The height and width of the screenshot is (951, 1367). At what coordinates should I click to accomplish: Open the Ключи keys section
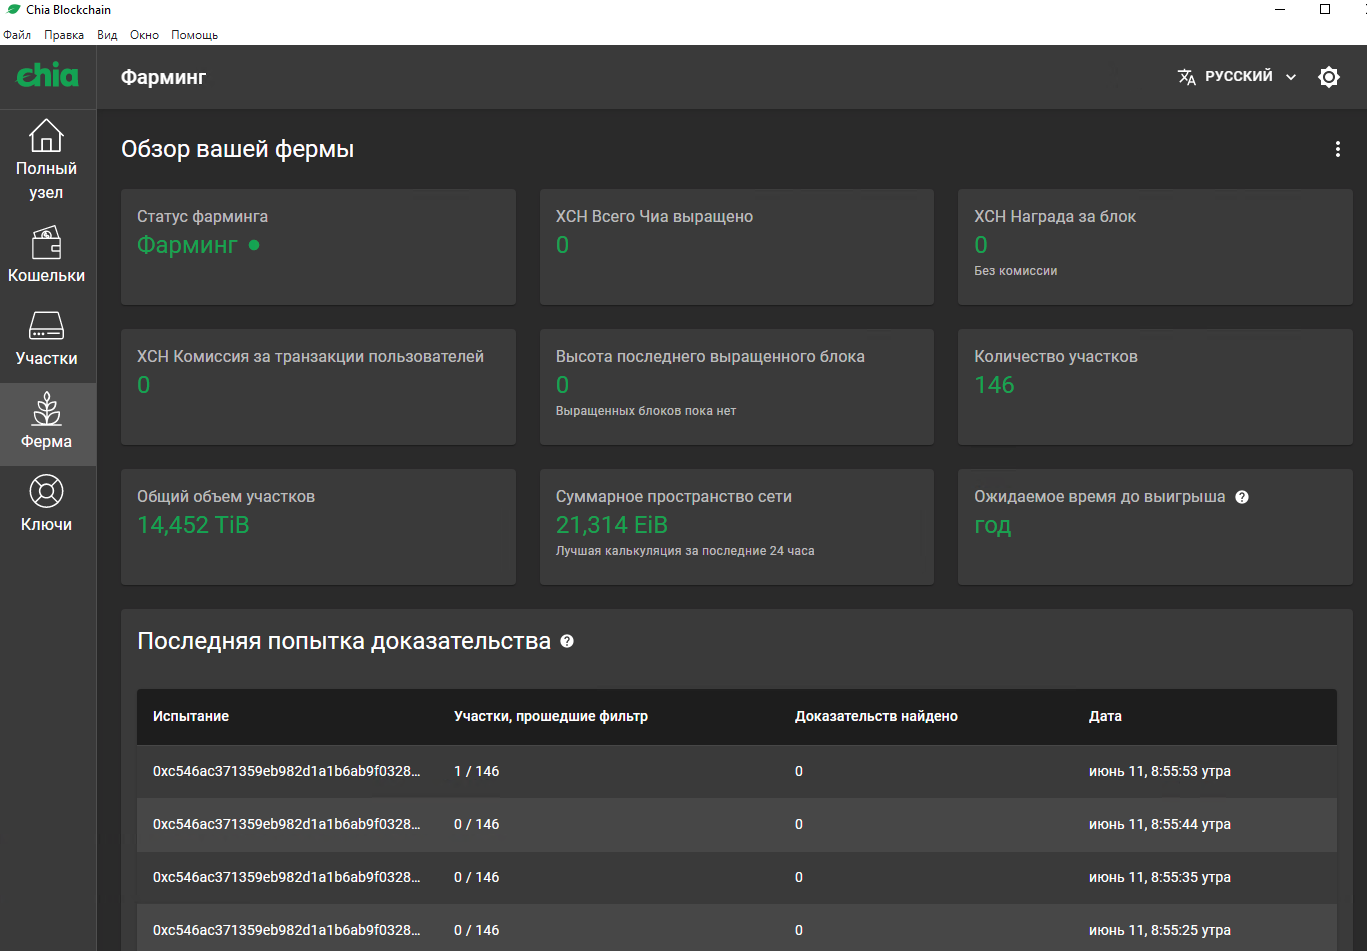[x=47, y=504]
